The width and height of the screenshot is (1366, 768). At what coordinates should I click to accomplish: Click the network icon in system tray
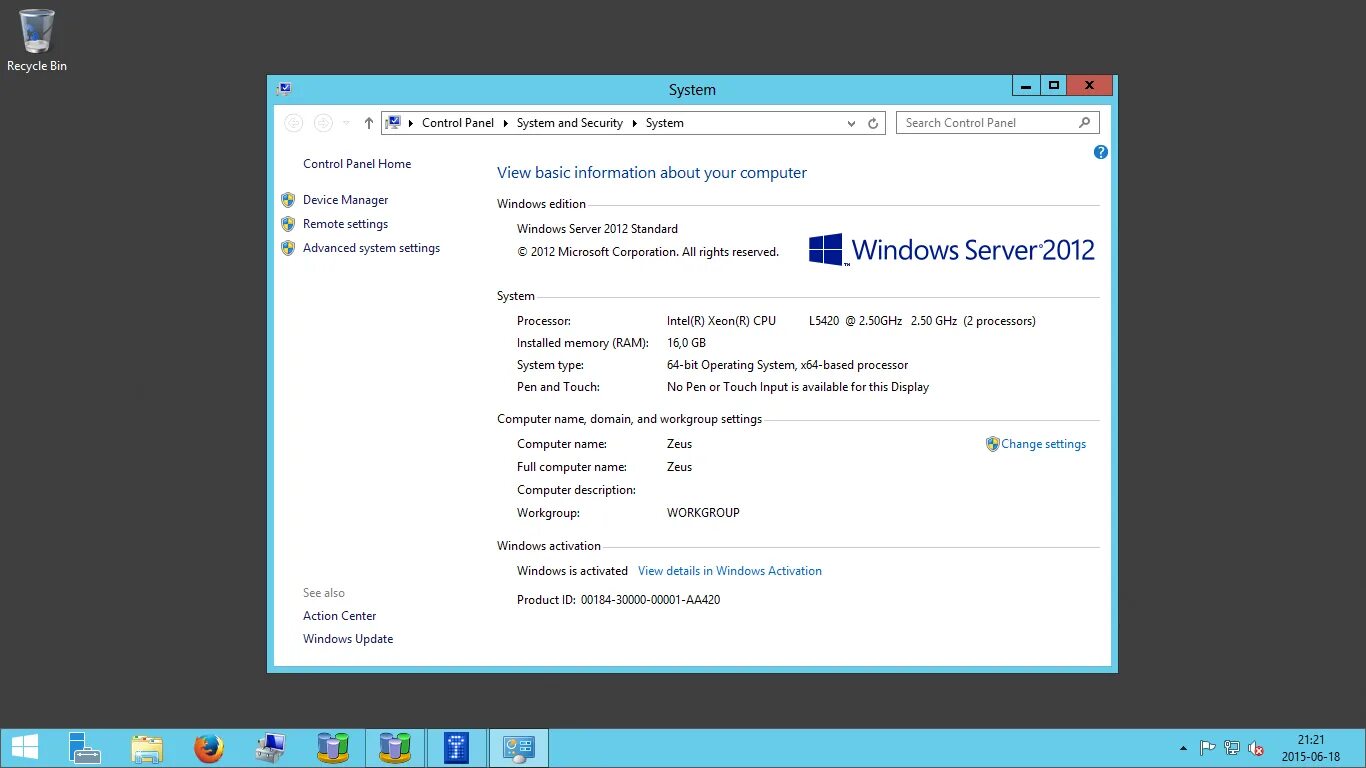(x=1232, y=748)
